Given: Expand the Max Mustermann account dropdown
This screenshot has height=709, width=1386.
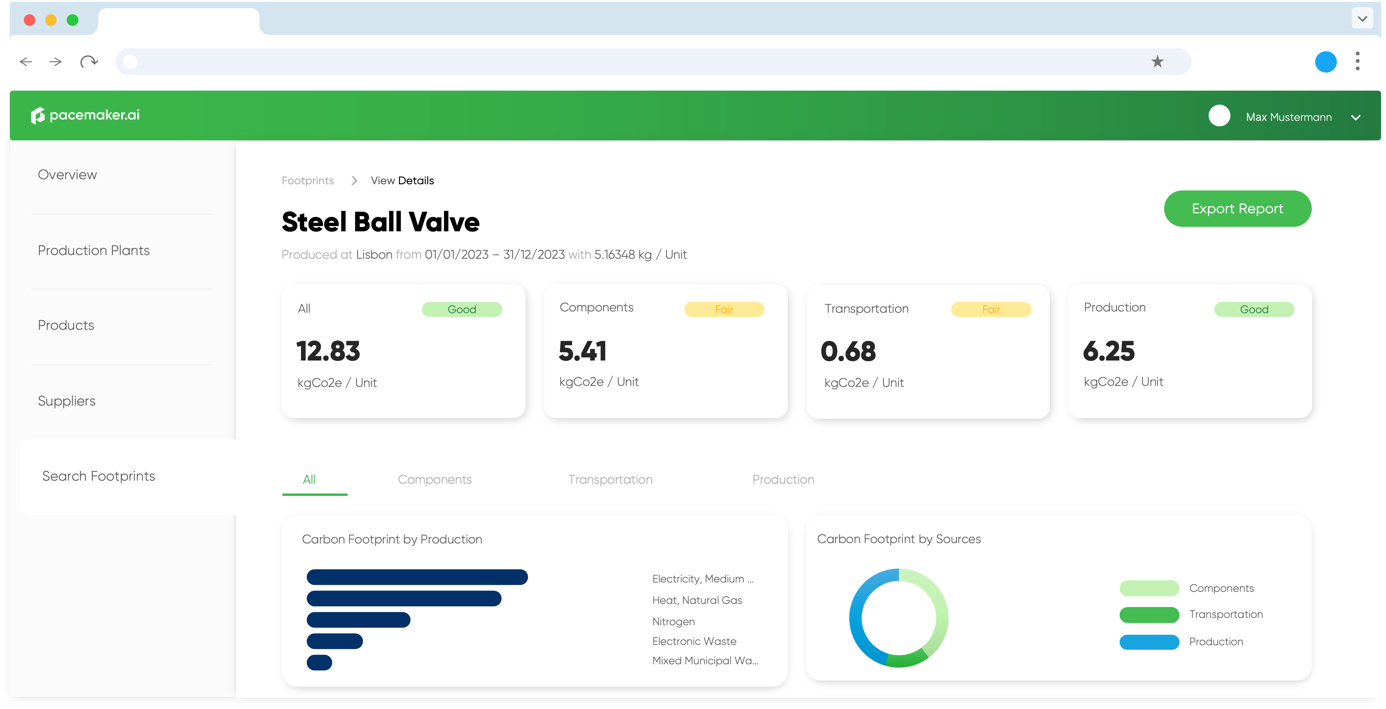Looking at the screenshot, I should pos(1356,118).
